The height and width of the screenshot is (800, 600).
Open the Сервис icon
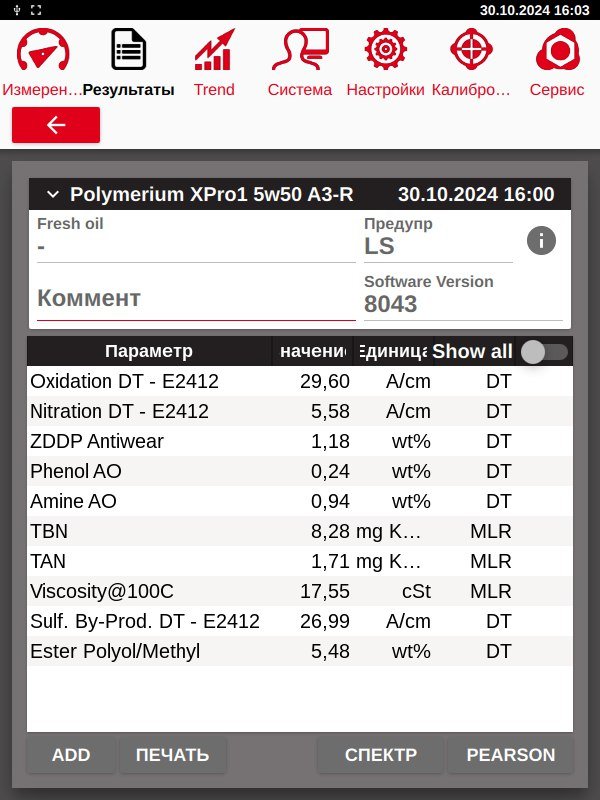(557, 49)
